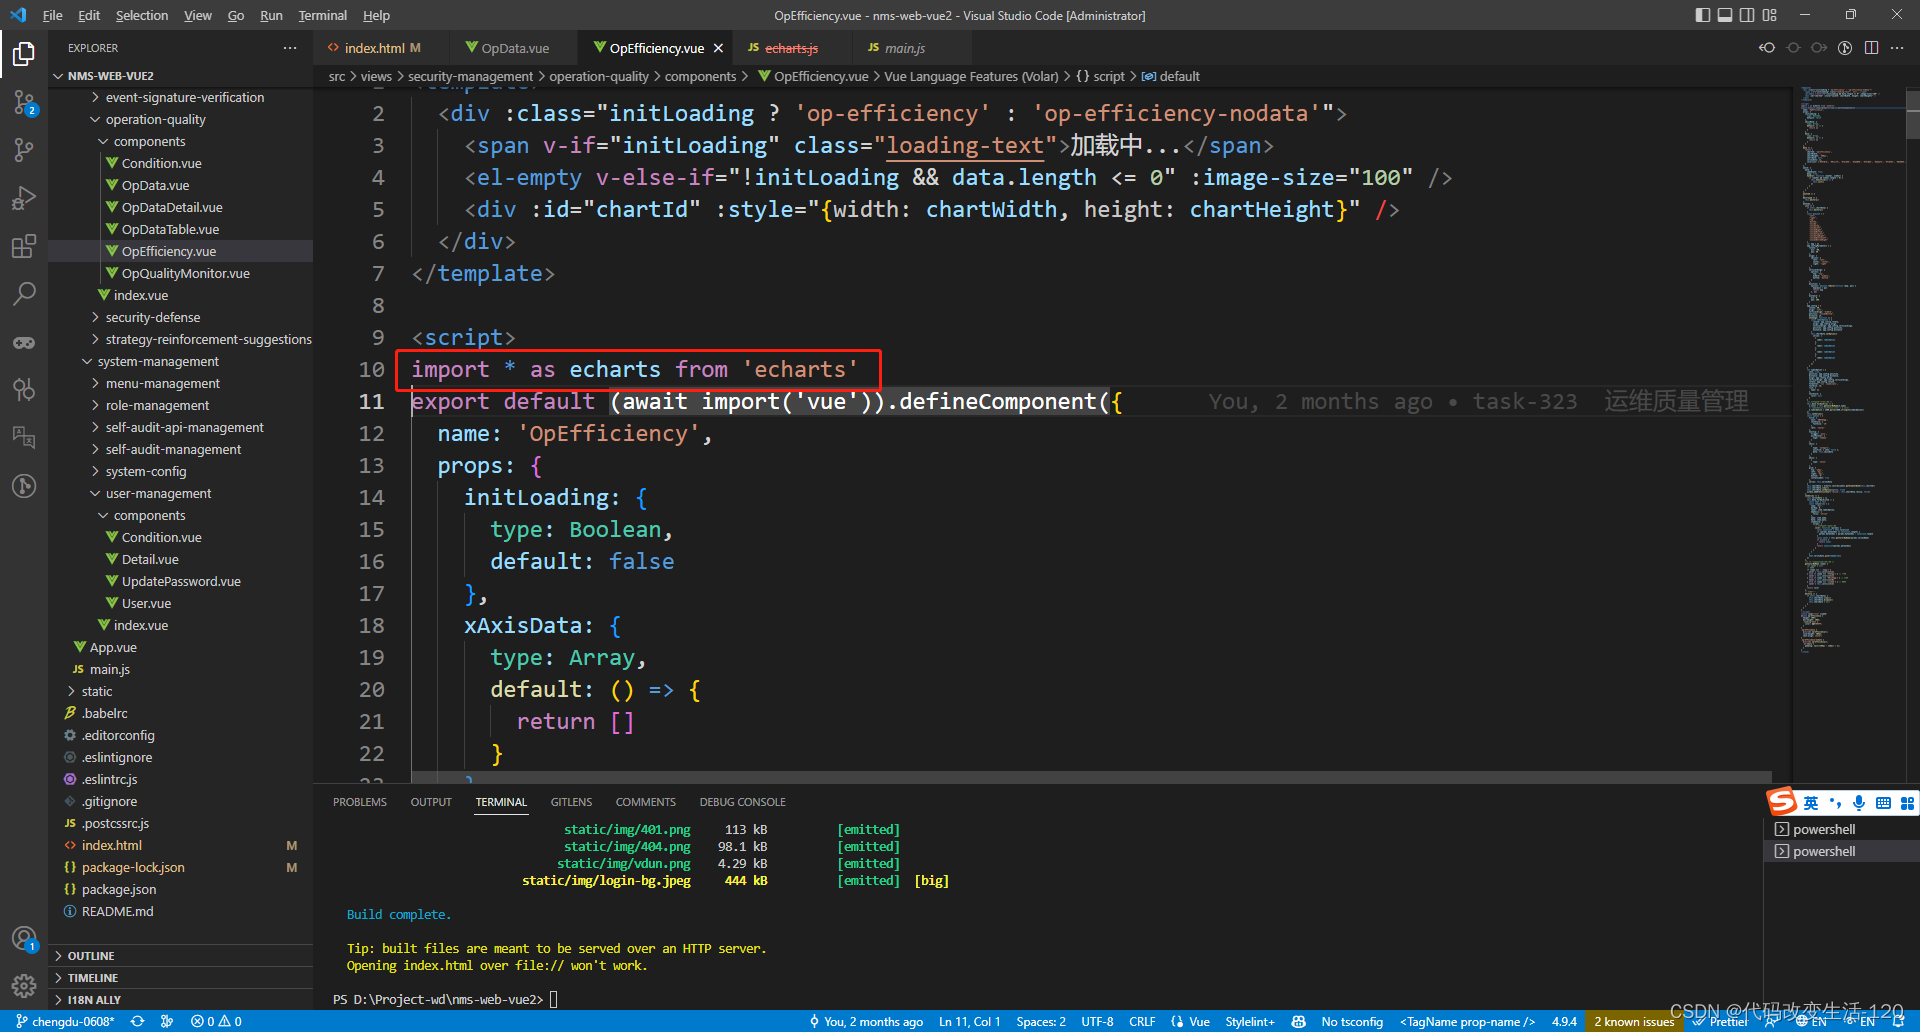Open Copilot status icon in status bar
The height and width of the screenshot is (1032, 1920).
(x=1298, y=1021)
